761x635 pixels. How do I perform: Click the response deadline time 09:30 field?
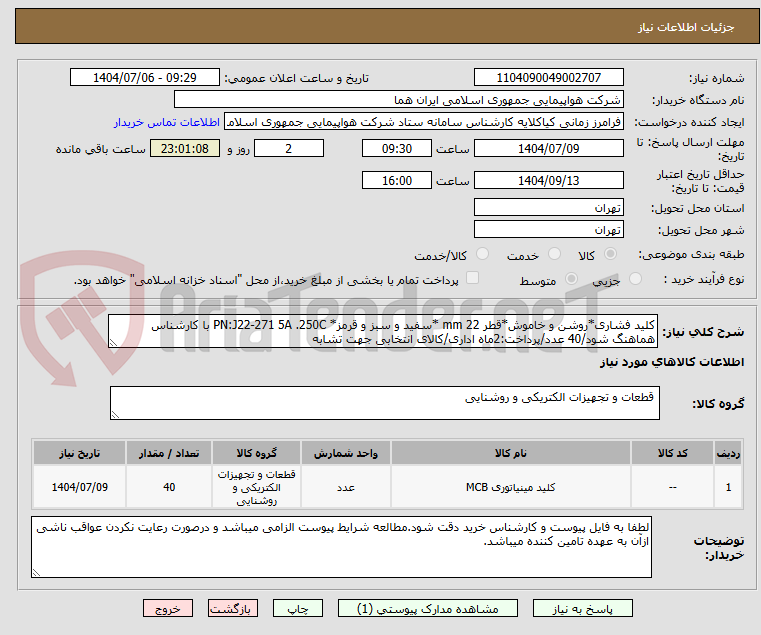[x=397, y=149]
